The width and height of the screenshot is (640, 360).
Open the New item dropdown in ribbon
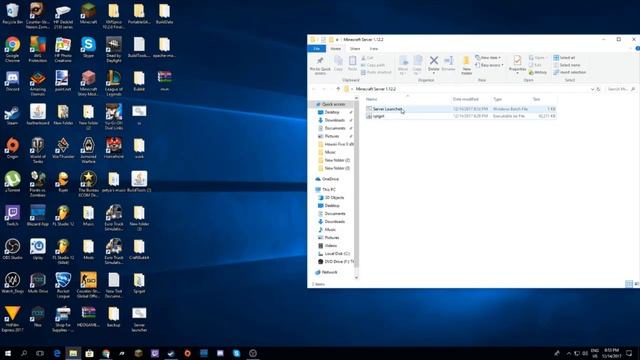tap(488, 58)
